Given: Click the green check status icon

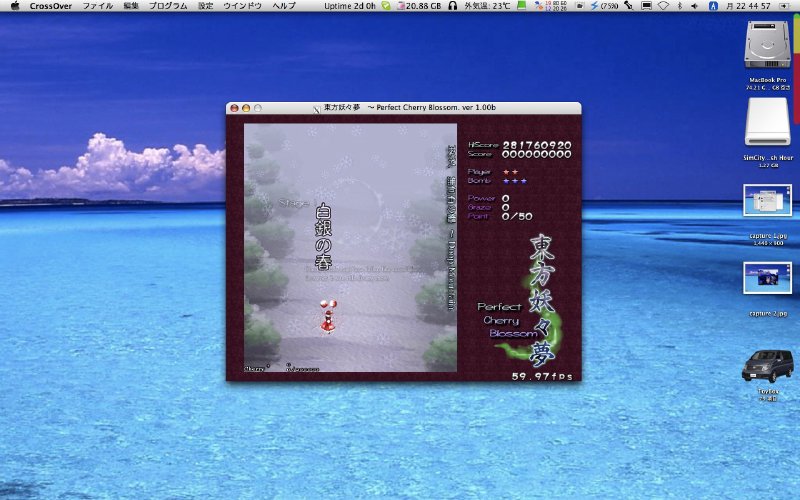Looking at the screenshot, I should (386, 6).
